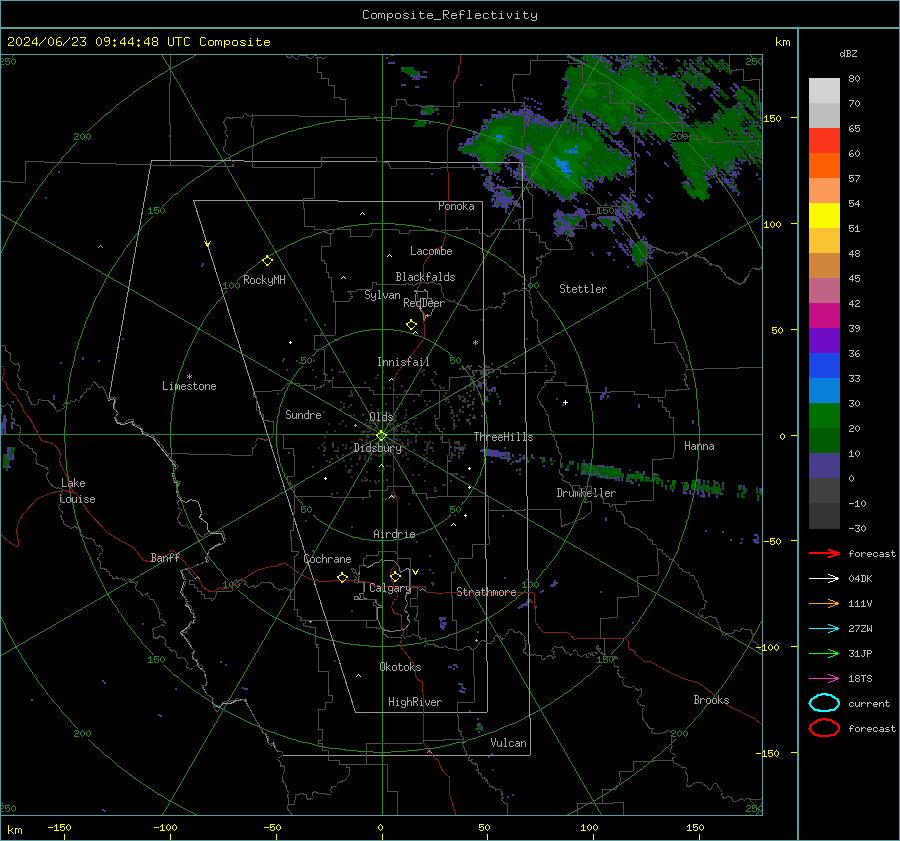The height and width of the screenshot is (841, 900).
Task: Click the Hanna town label
Action: tap(699, 446)
